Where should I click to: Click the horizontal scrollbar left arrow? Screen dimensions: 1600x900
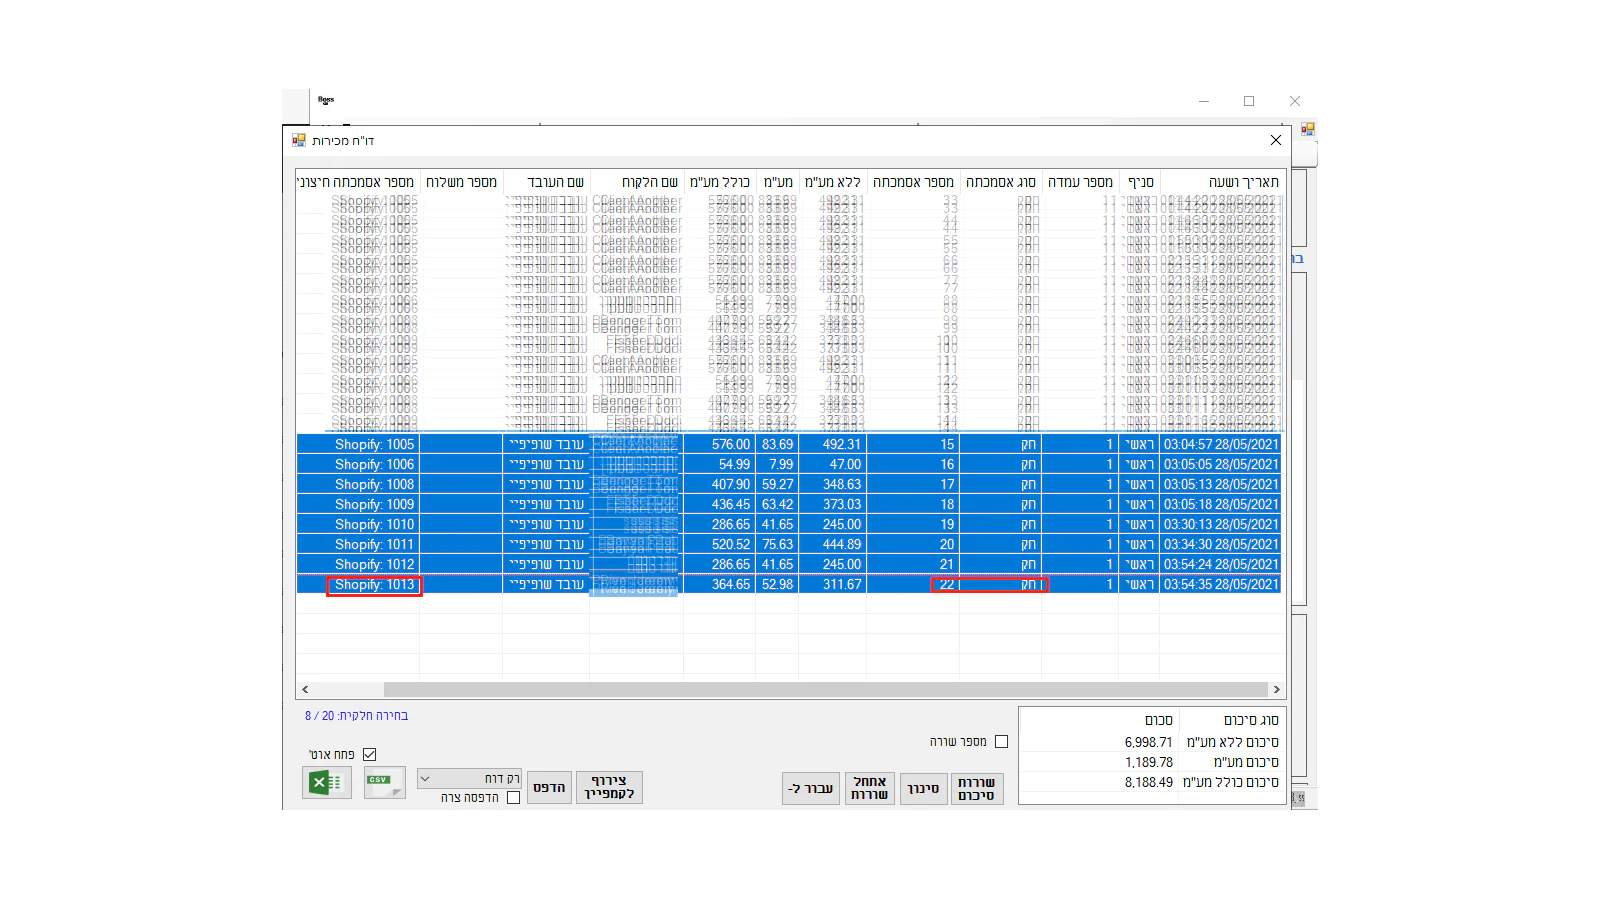tap(305, 689)
